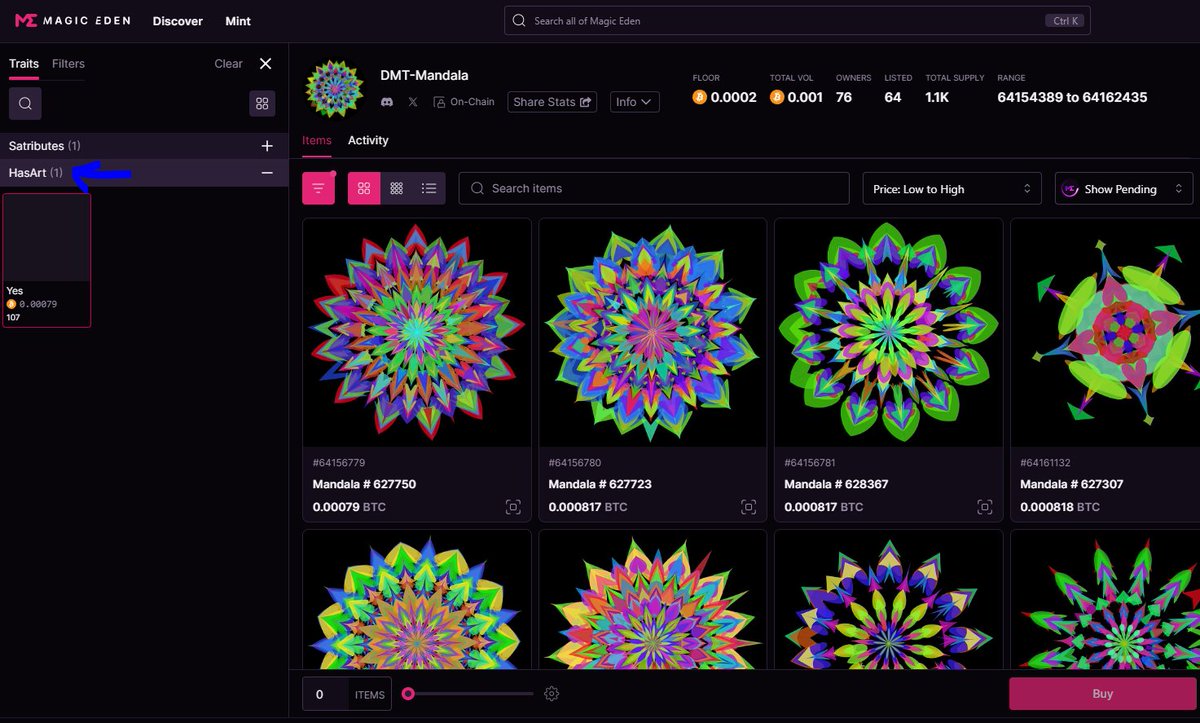This screenshot has height=723, width=1200.
Task: Click the owners count 76
Action: [844, 97]
